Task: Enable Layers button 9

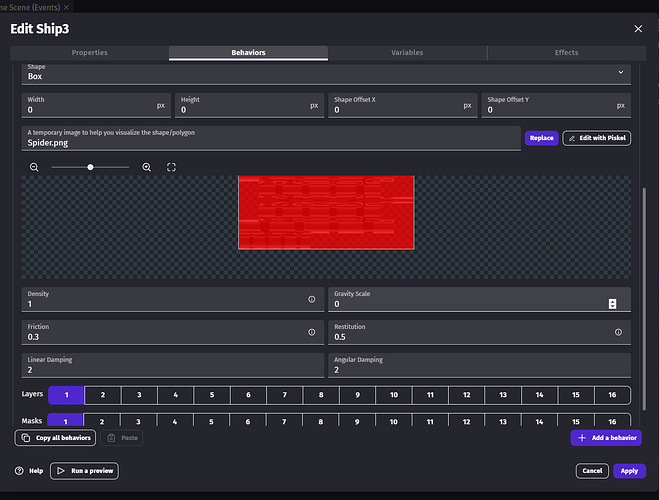Action: click(x=357, y=395)
